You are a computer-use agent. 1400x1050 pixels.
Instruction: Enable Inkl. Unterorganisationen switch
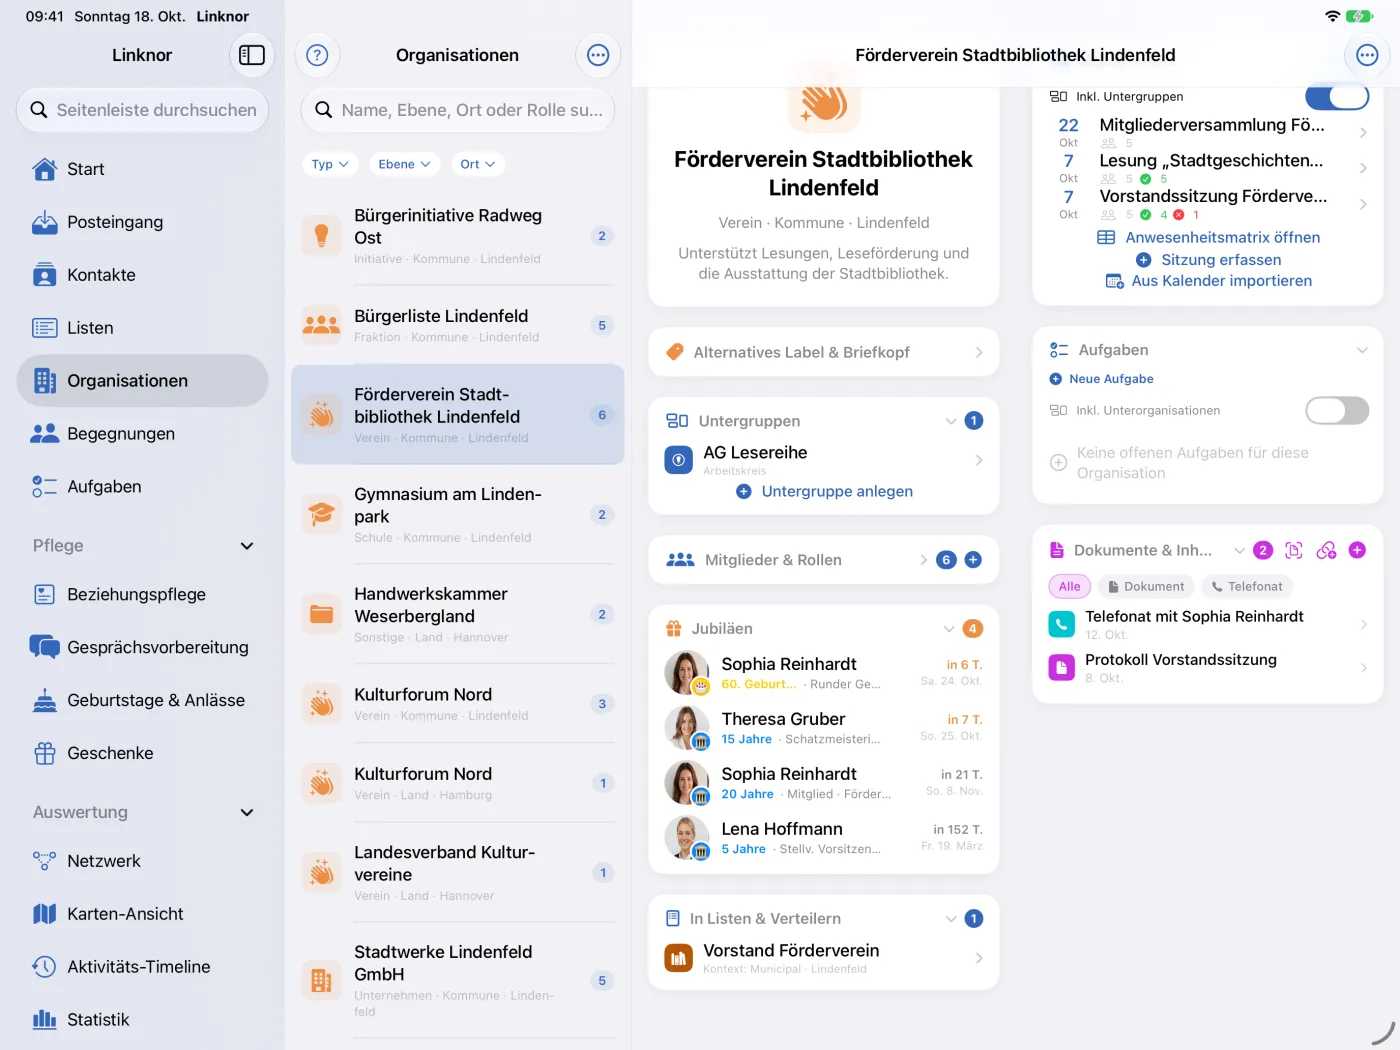[x=1337, y=410]
